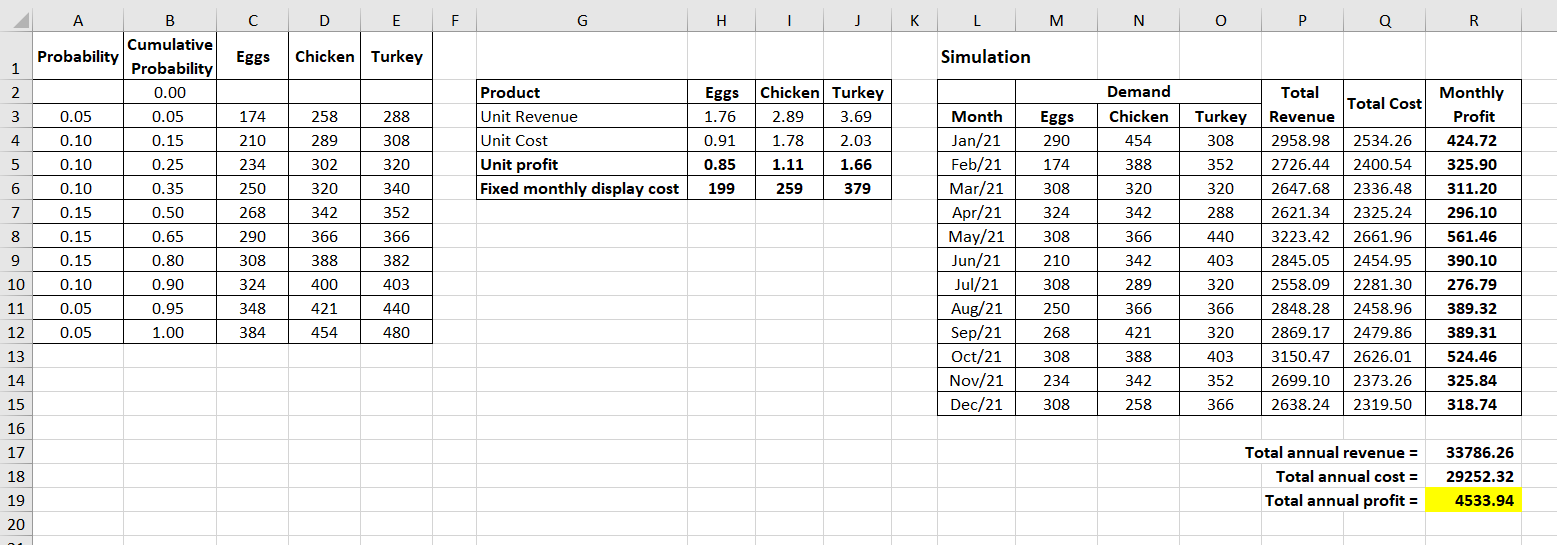Click the Jan/21 total revenue cell 2958.98
The width and height of the screenshot is (1557, 545).
pyautogui.click(x=1301, y=140)
